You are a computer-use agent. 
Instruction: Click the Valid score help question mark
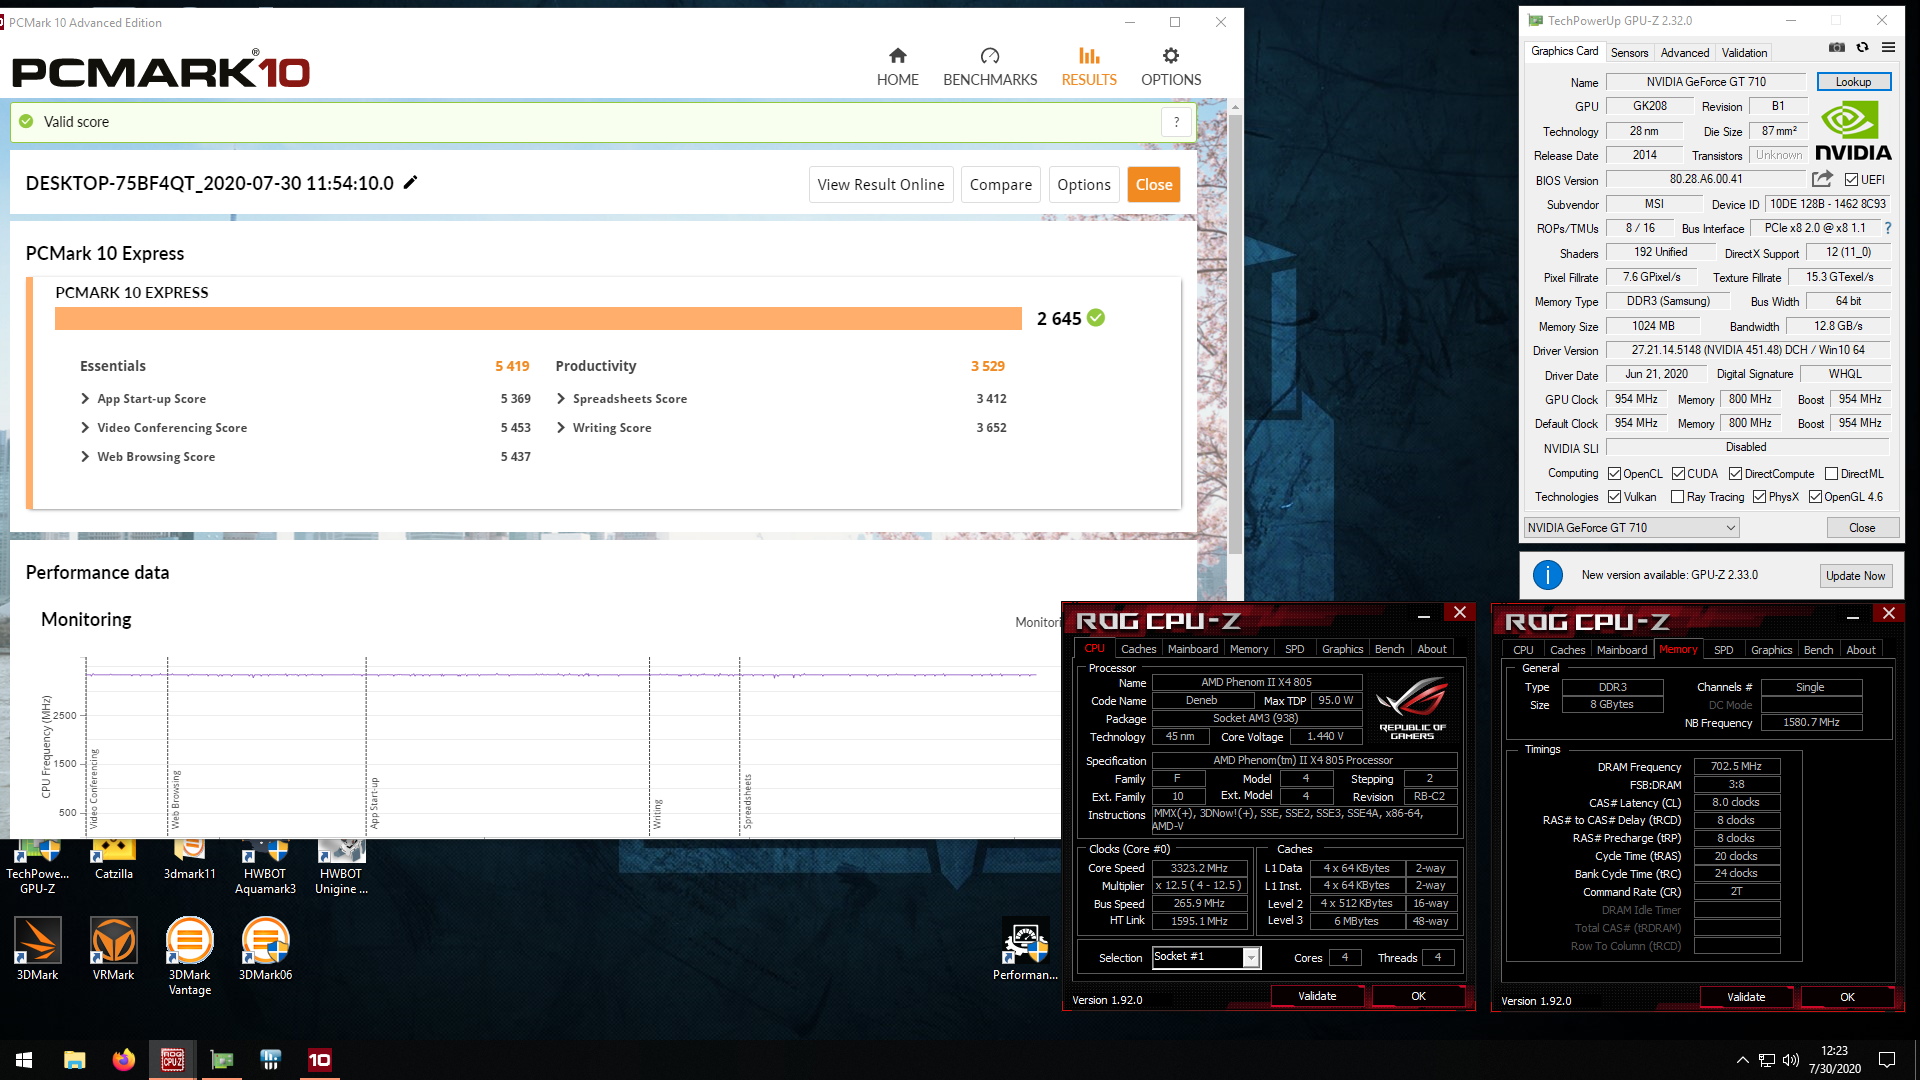pos(1176,122)
